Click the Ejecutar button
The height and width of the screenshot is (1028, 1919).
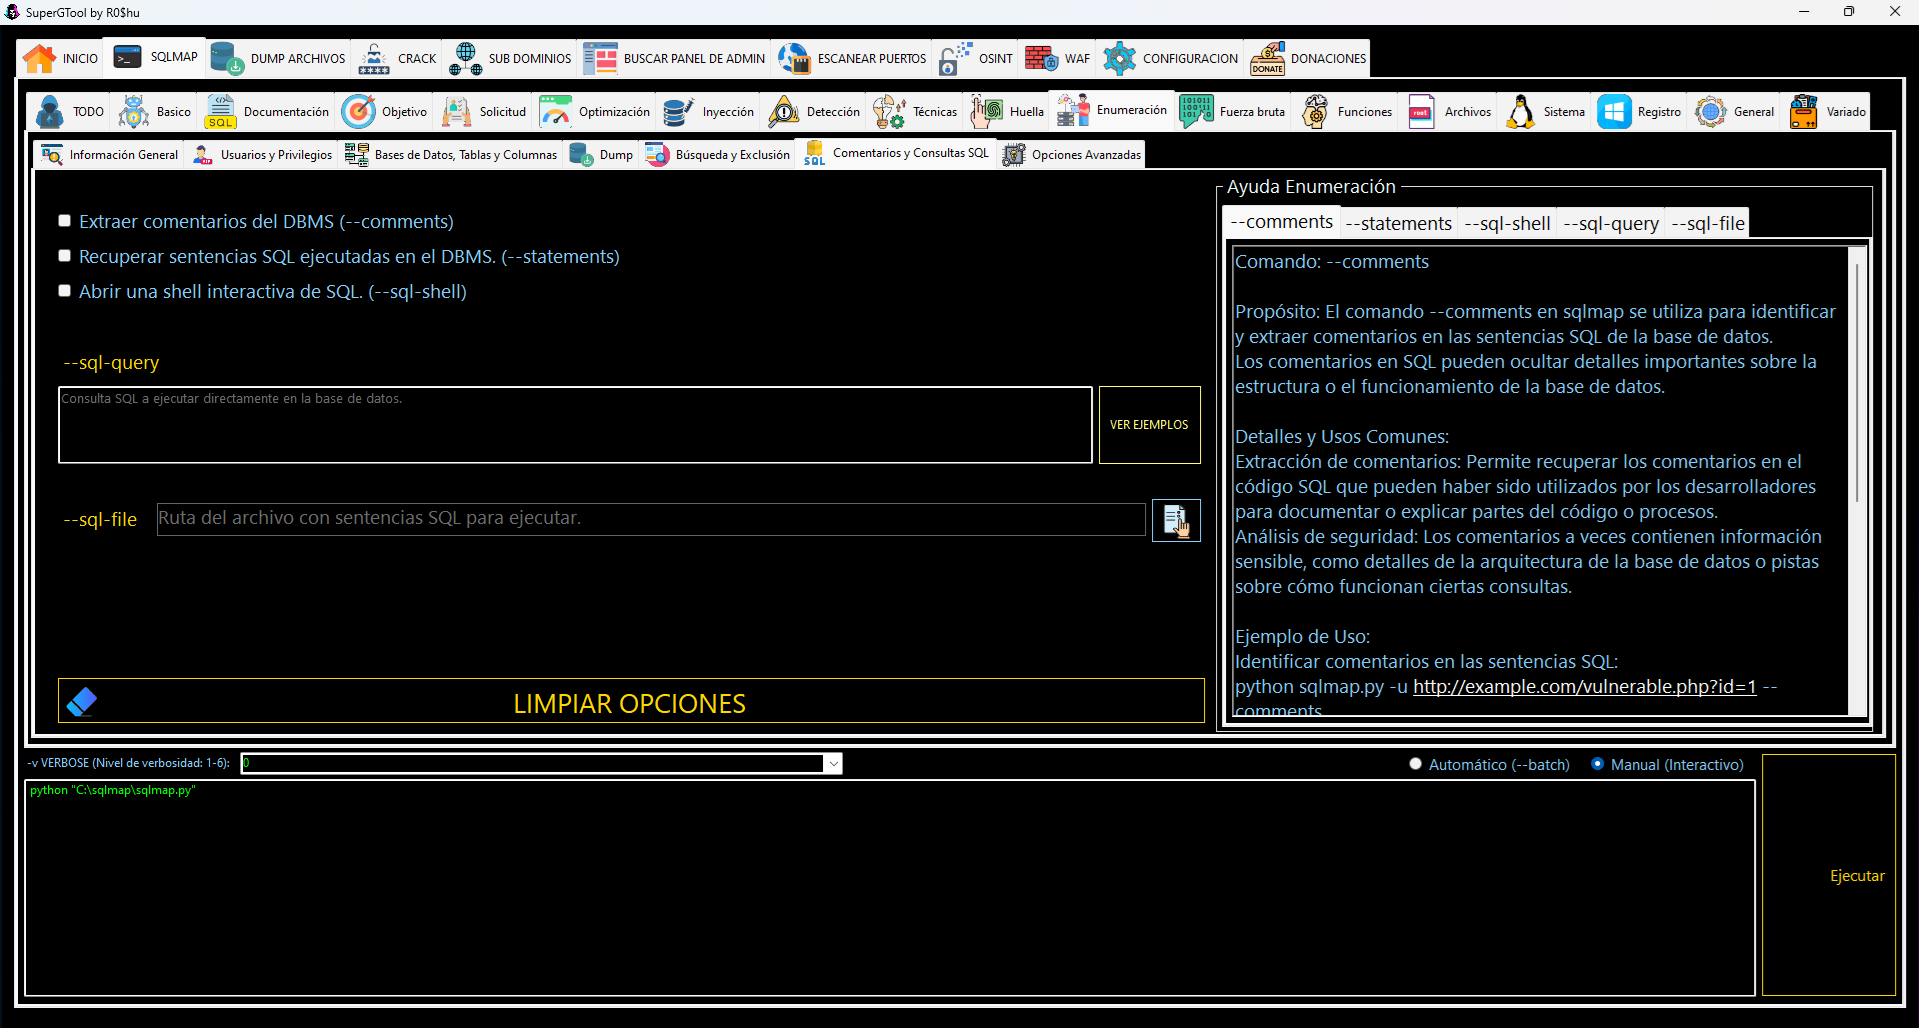point(1829,875)
